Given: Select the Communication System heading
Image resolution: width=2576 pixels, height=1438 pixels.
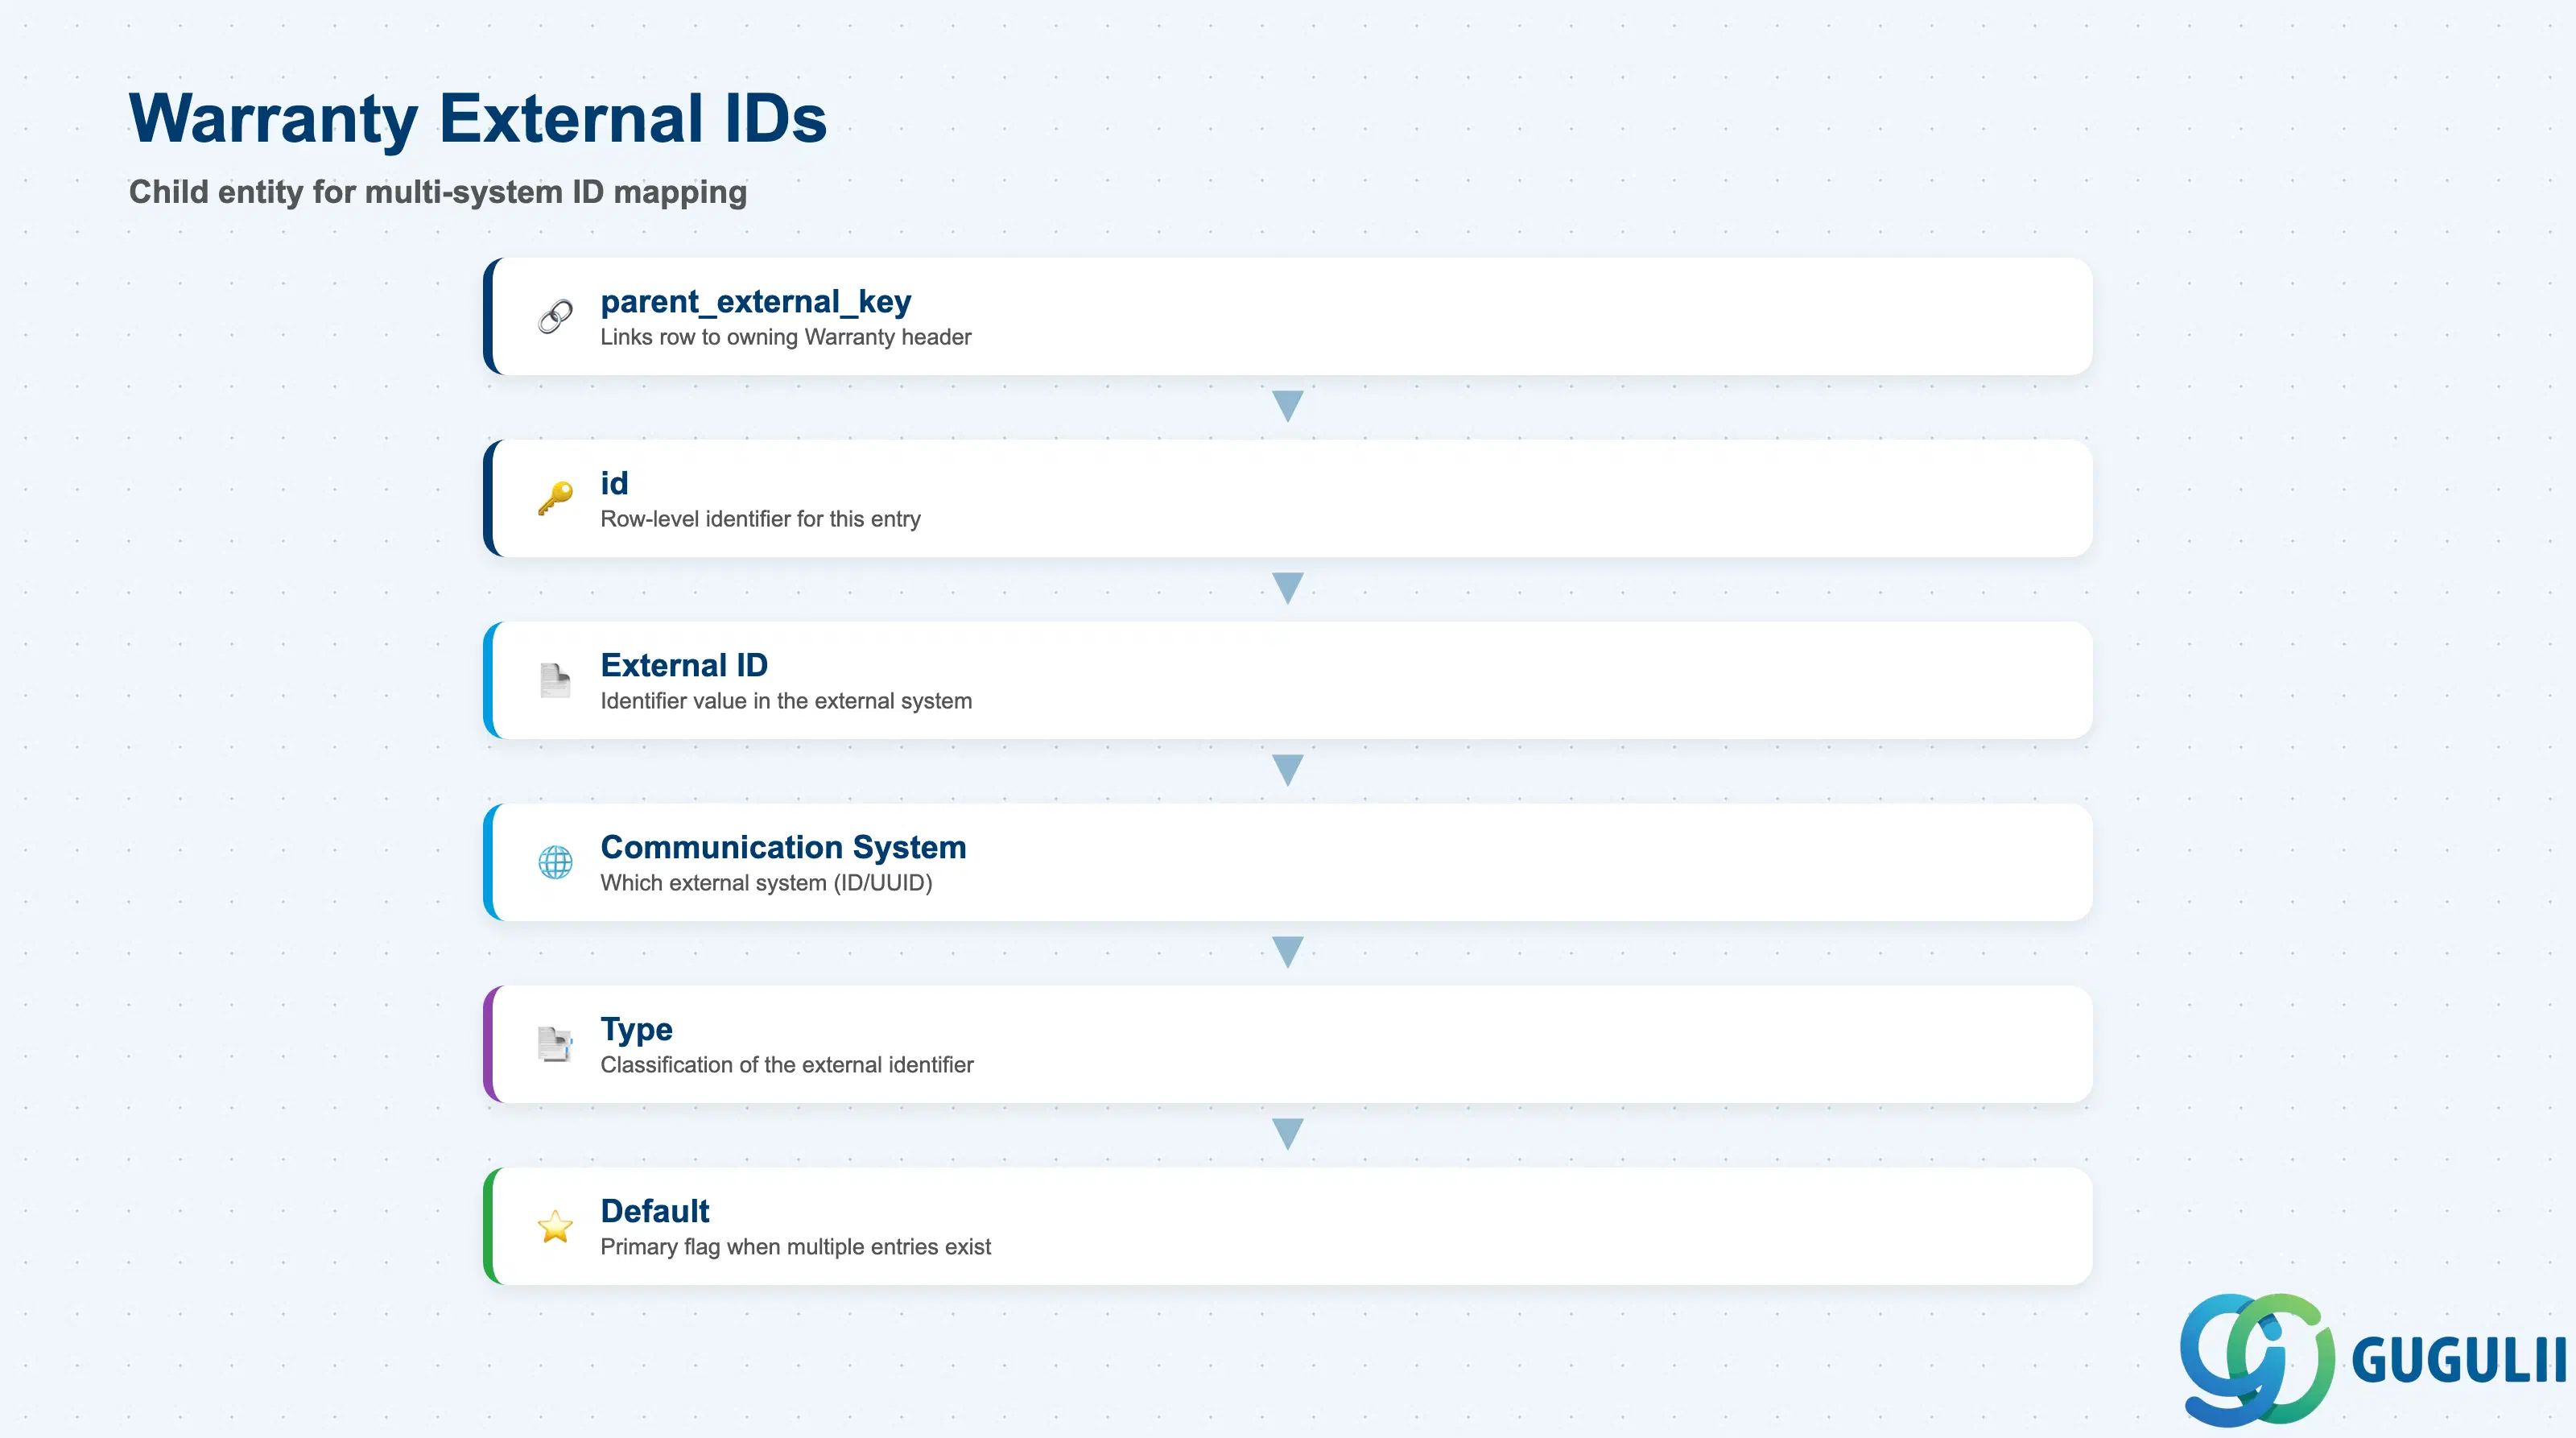Looking at the screenshot, I should [x=783, y=847].
